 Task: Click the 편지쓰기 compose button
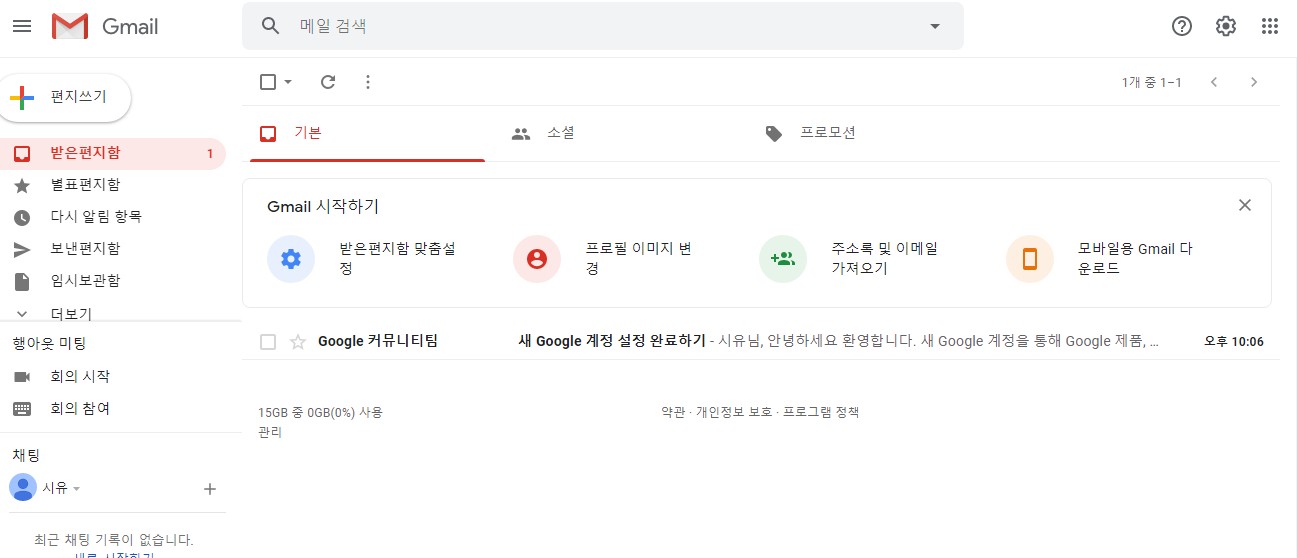click(65, 97)
